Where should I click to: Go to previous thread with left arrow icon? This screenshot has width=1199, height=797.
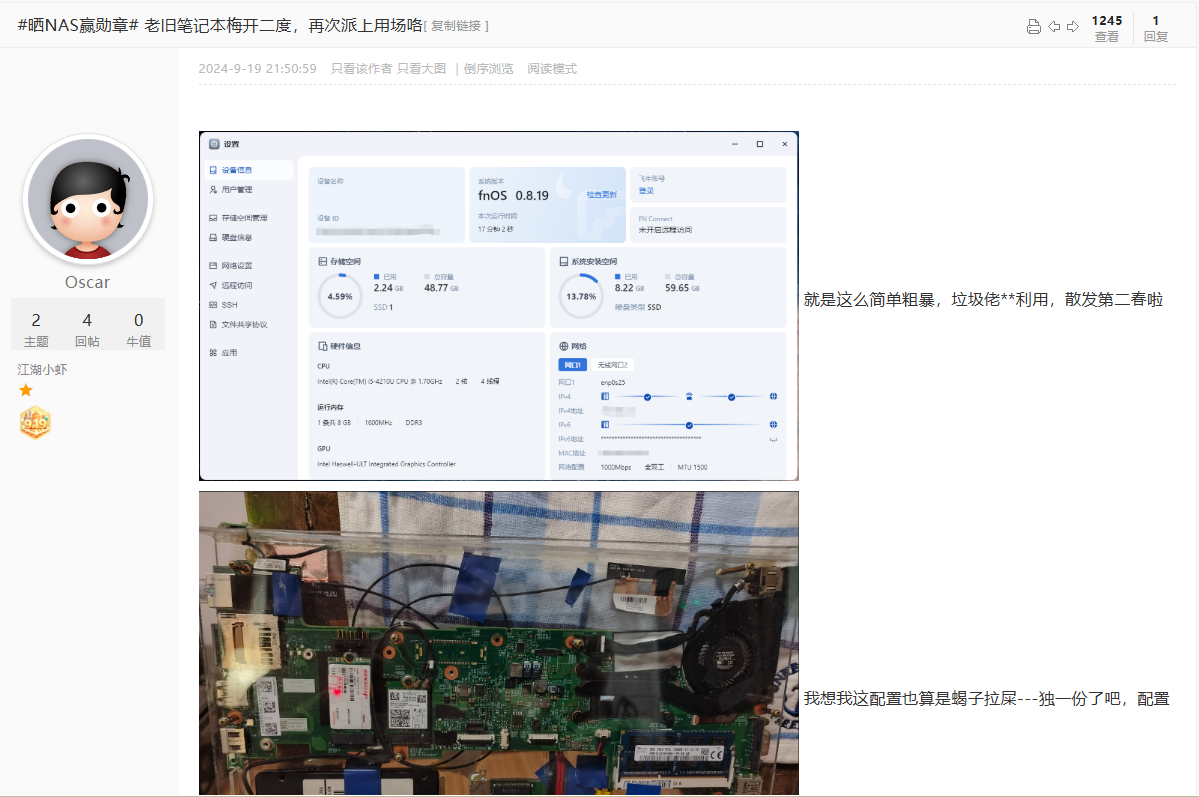pos(1054,27)
